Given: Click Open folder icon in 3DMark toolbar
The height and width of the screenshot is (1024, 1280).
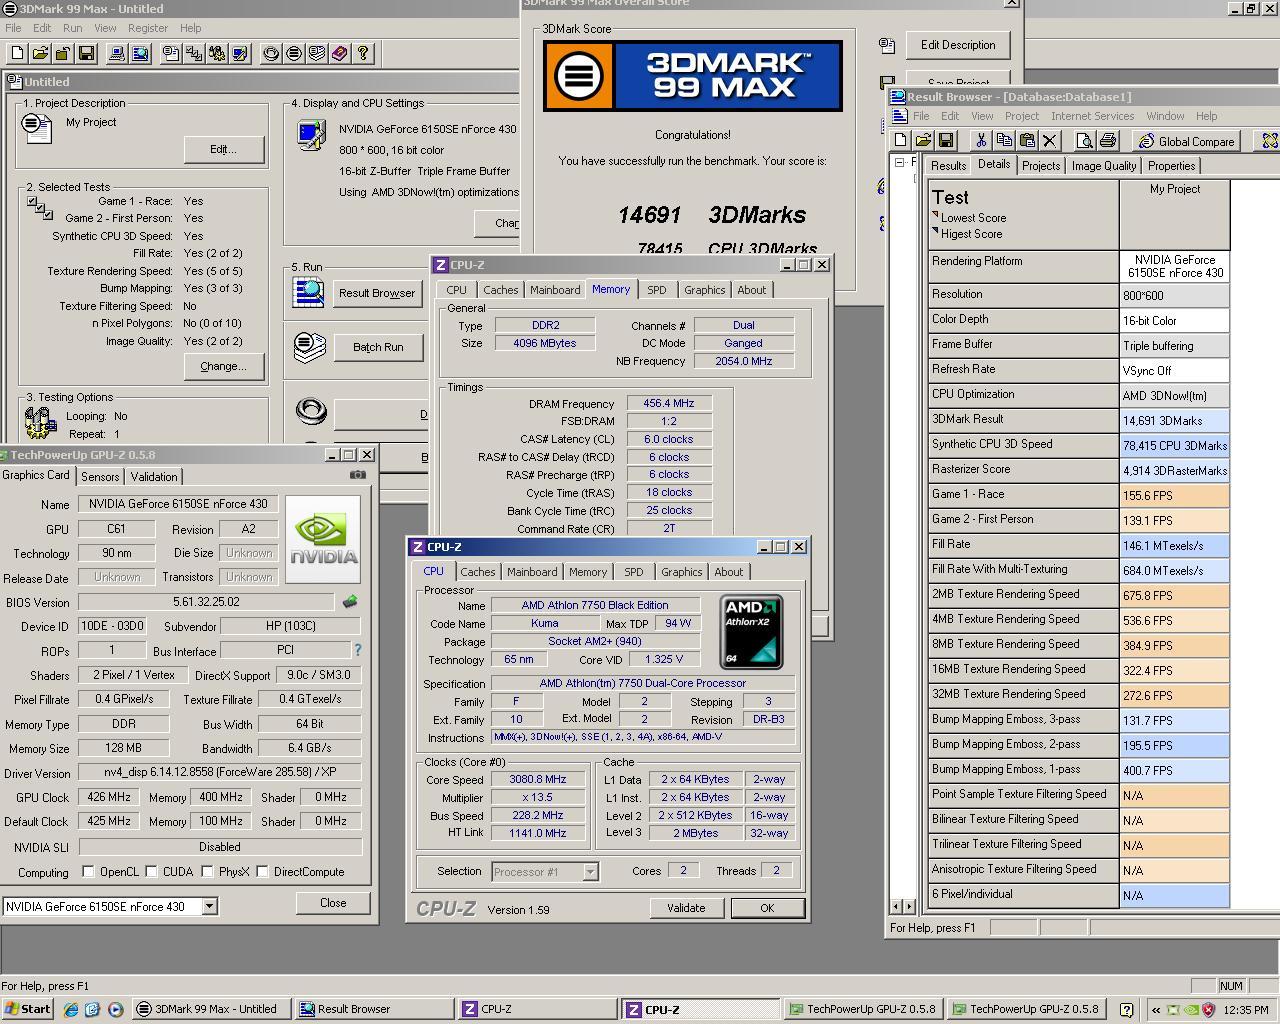Looking at the screenshot, I should 40,53.
